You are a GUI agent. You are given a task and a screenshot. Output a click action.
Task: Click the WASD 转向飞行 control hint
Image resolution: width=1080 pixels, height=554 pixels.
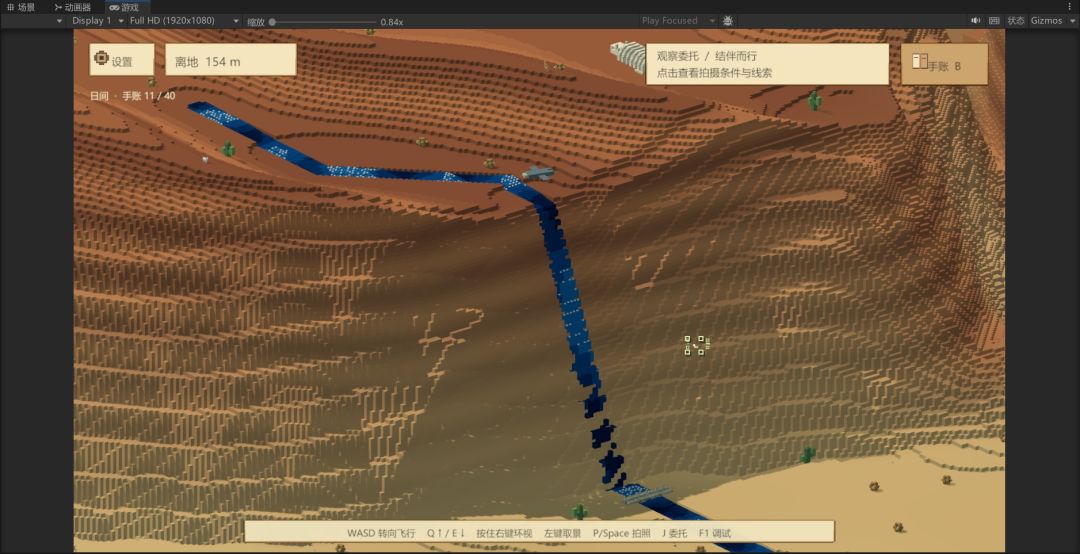pyautogui.click(x=381, y=533)
